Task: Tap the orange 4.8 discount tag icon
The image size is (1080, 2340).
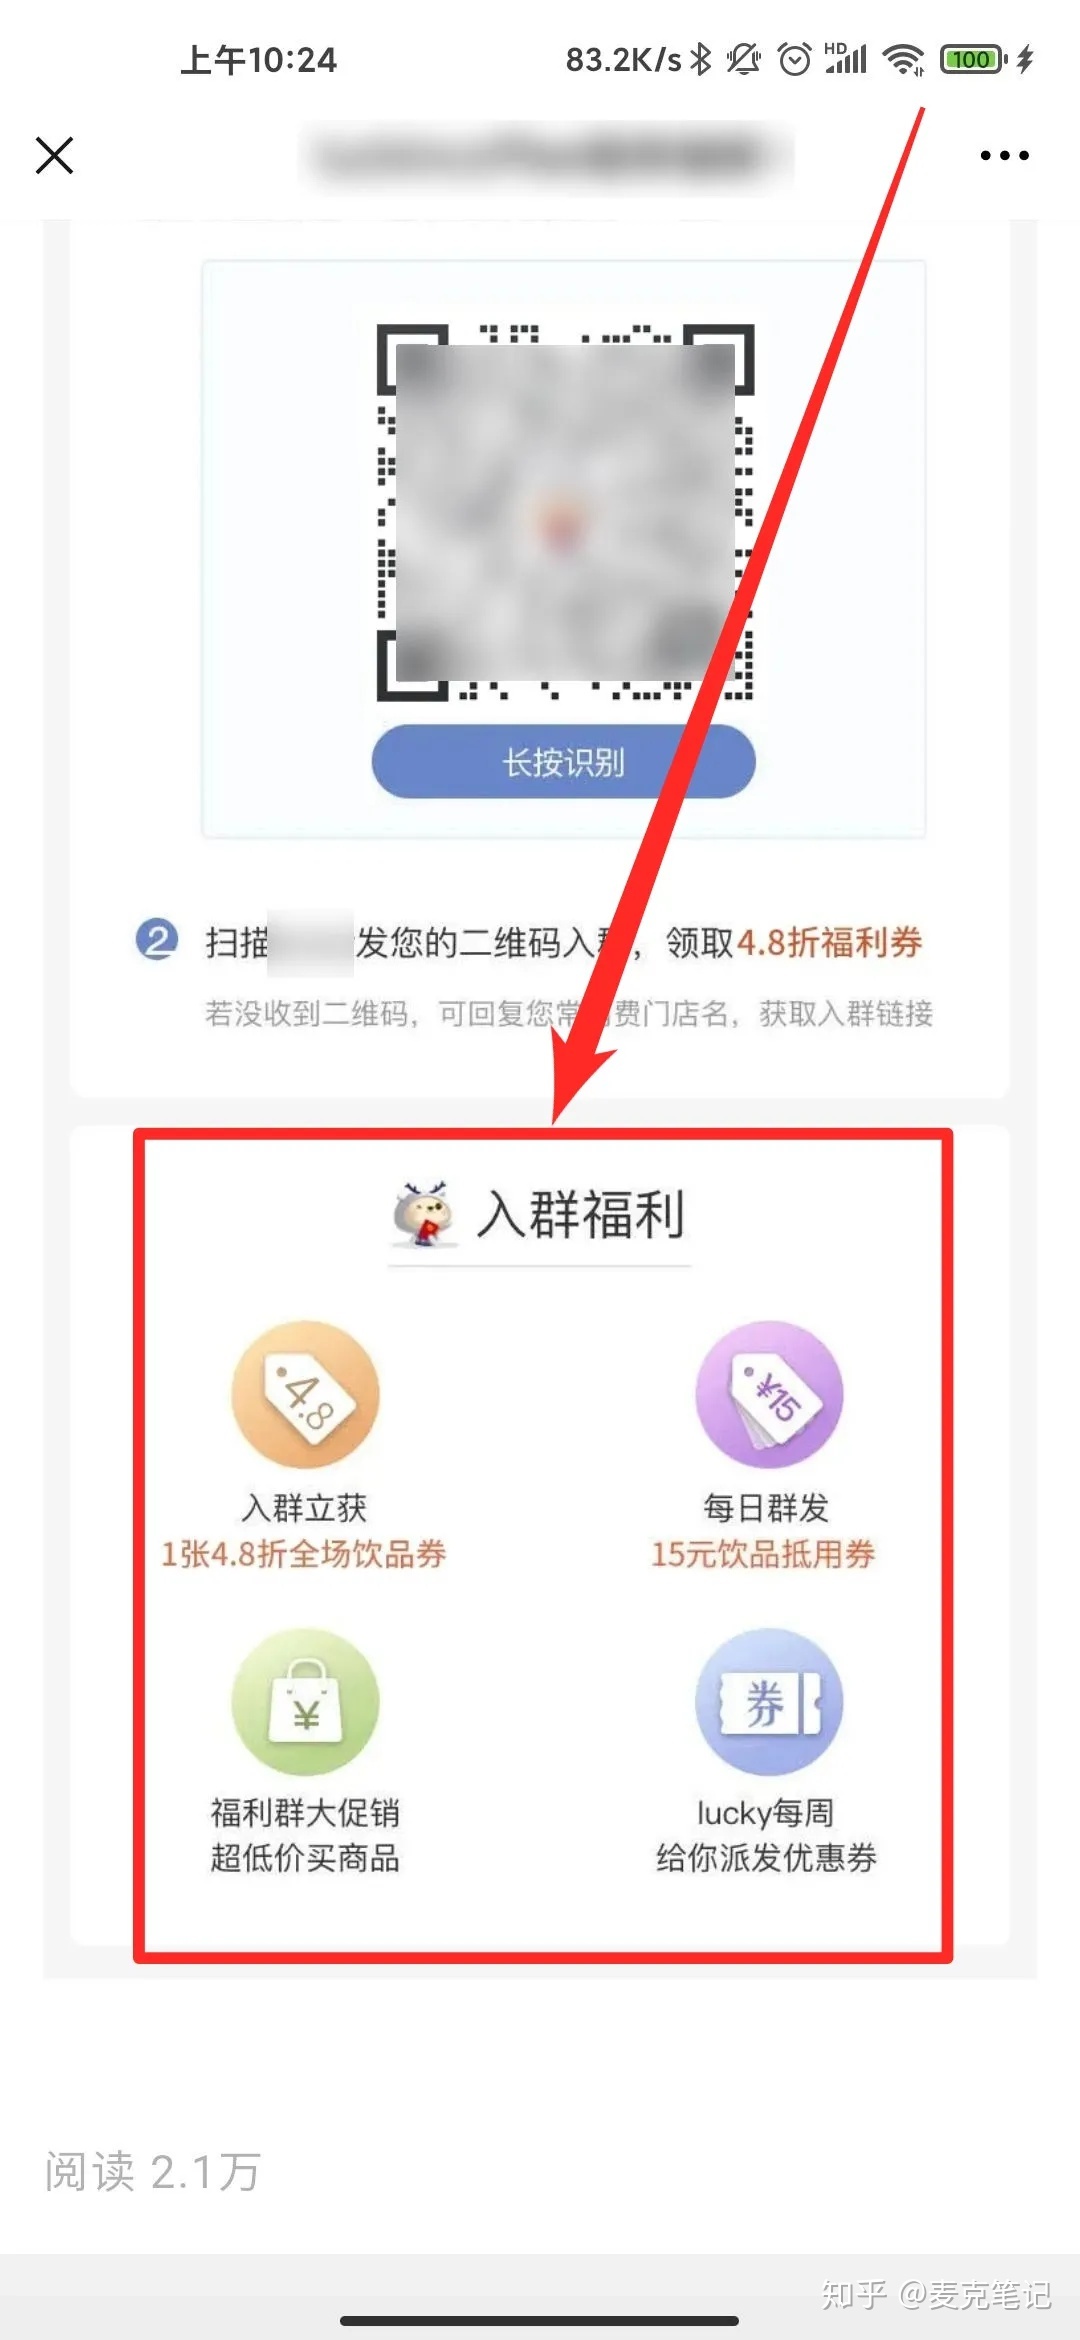Action: click(306, 1395)
